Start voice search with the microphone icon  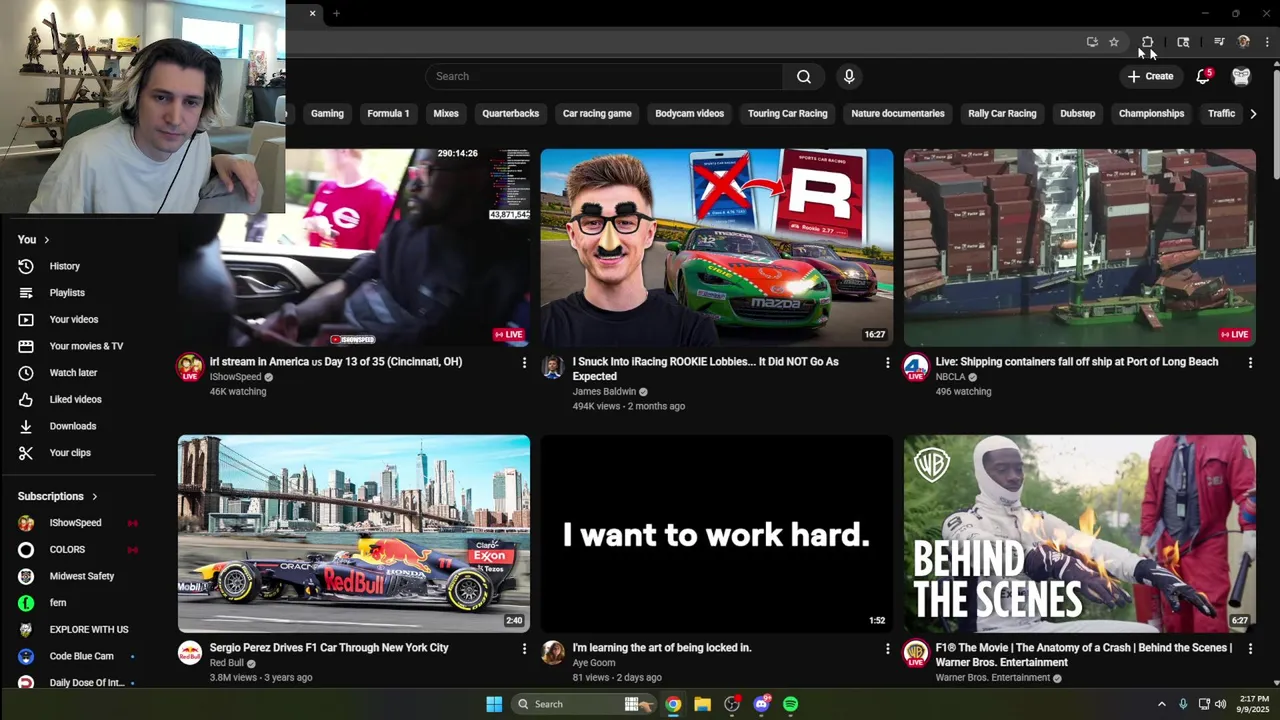tap(849, 76)
